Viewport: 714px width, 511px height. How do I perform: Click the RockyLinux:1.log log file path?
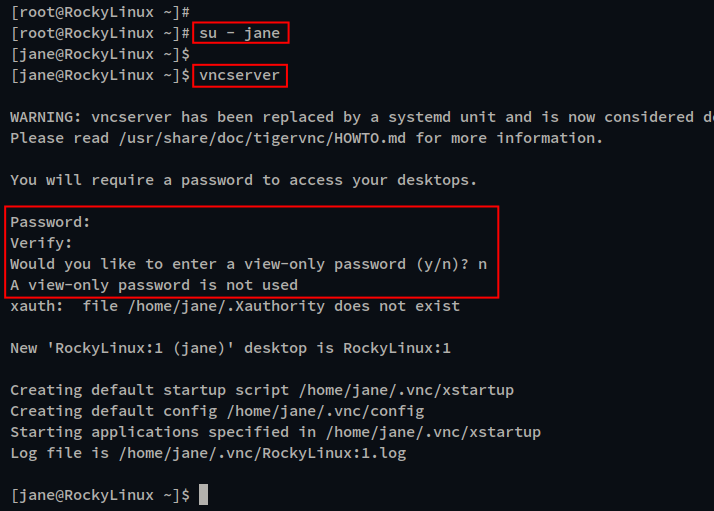click(262, 453)
